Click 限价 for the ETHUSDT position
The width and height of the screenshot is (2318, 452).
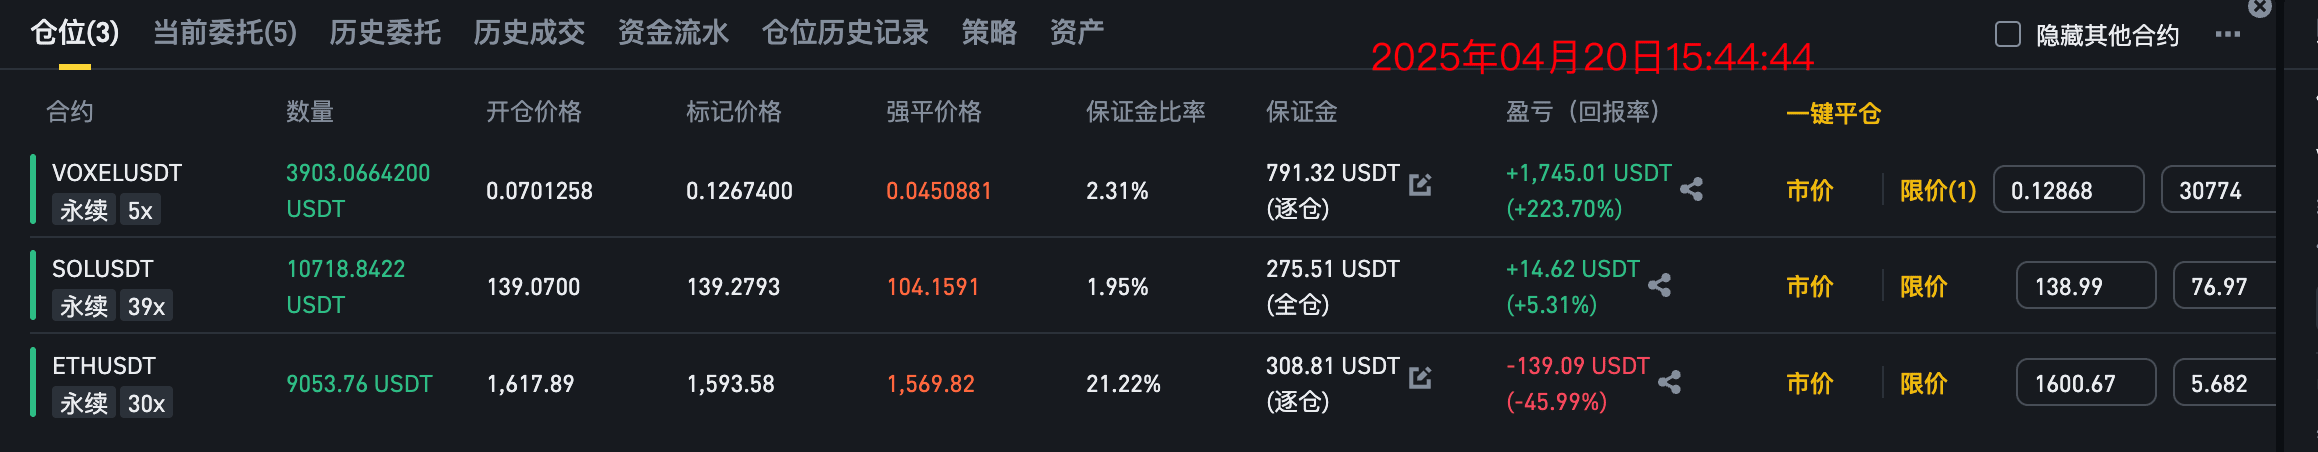(x=1923, y=383)
